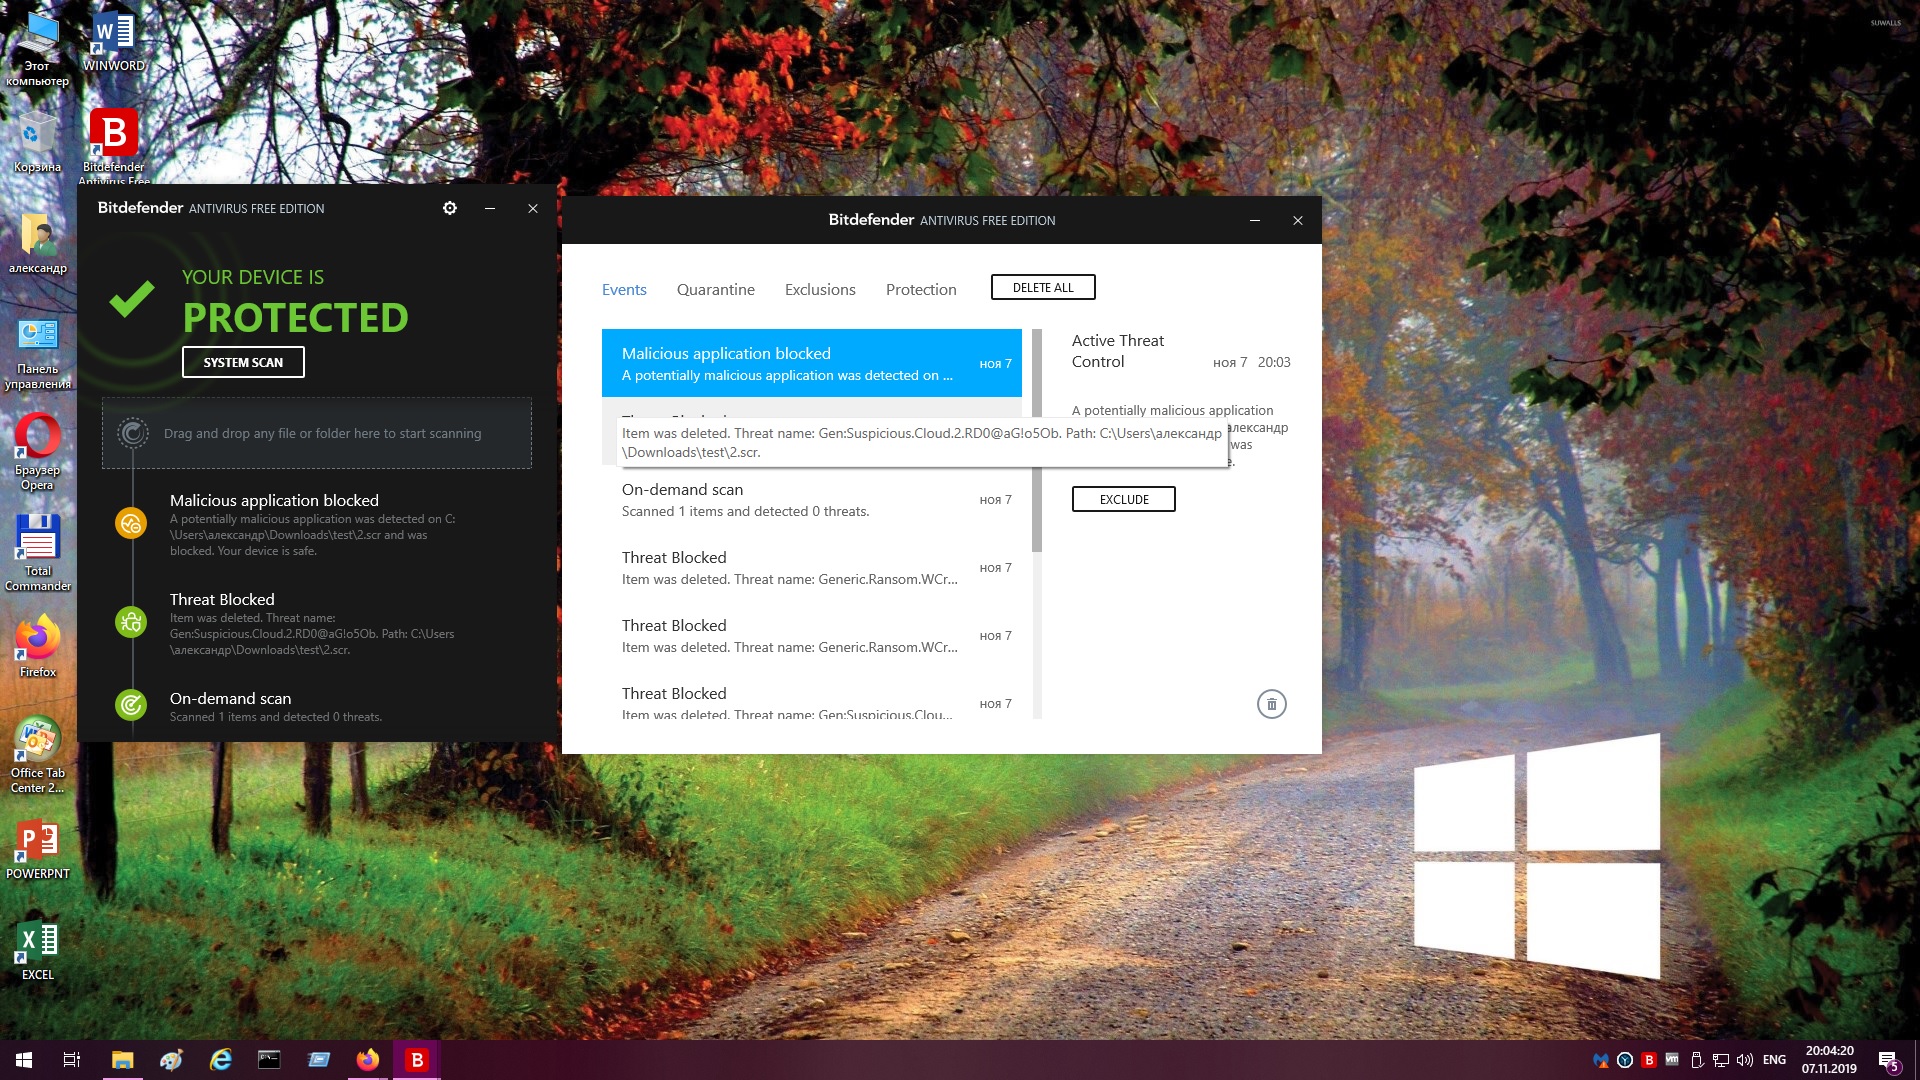Click the green protected checkmark icon
This screenshot has width=1920, height=1080.
tap(132, 299)
